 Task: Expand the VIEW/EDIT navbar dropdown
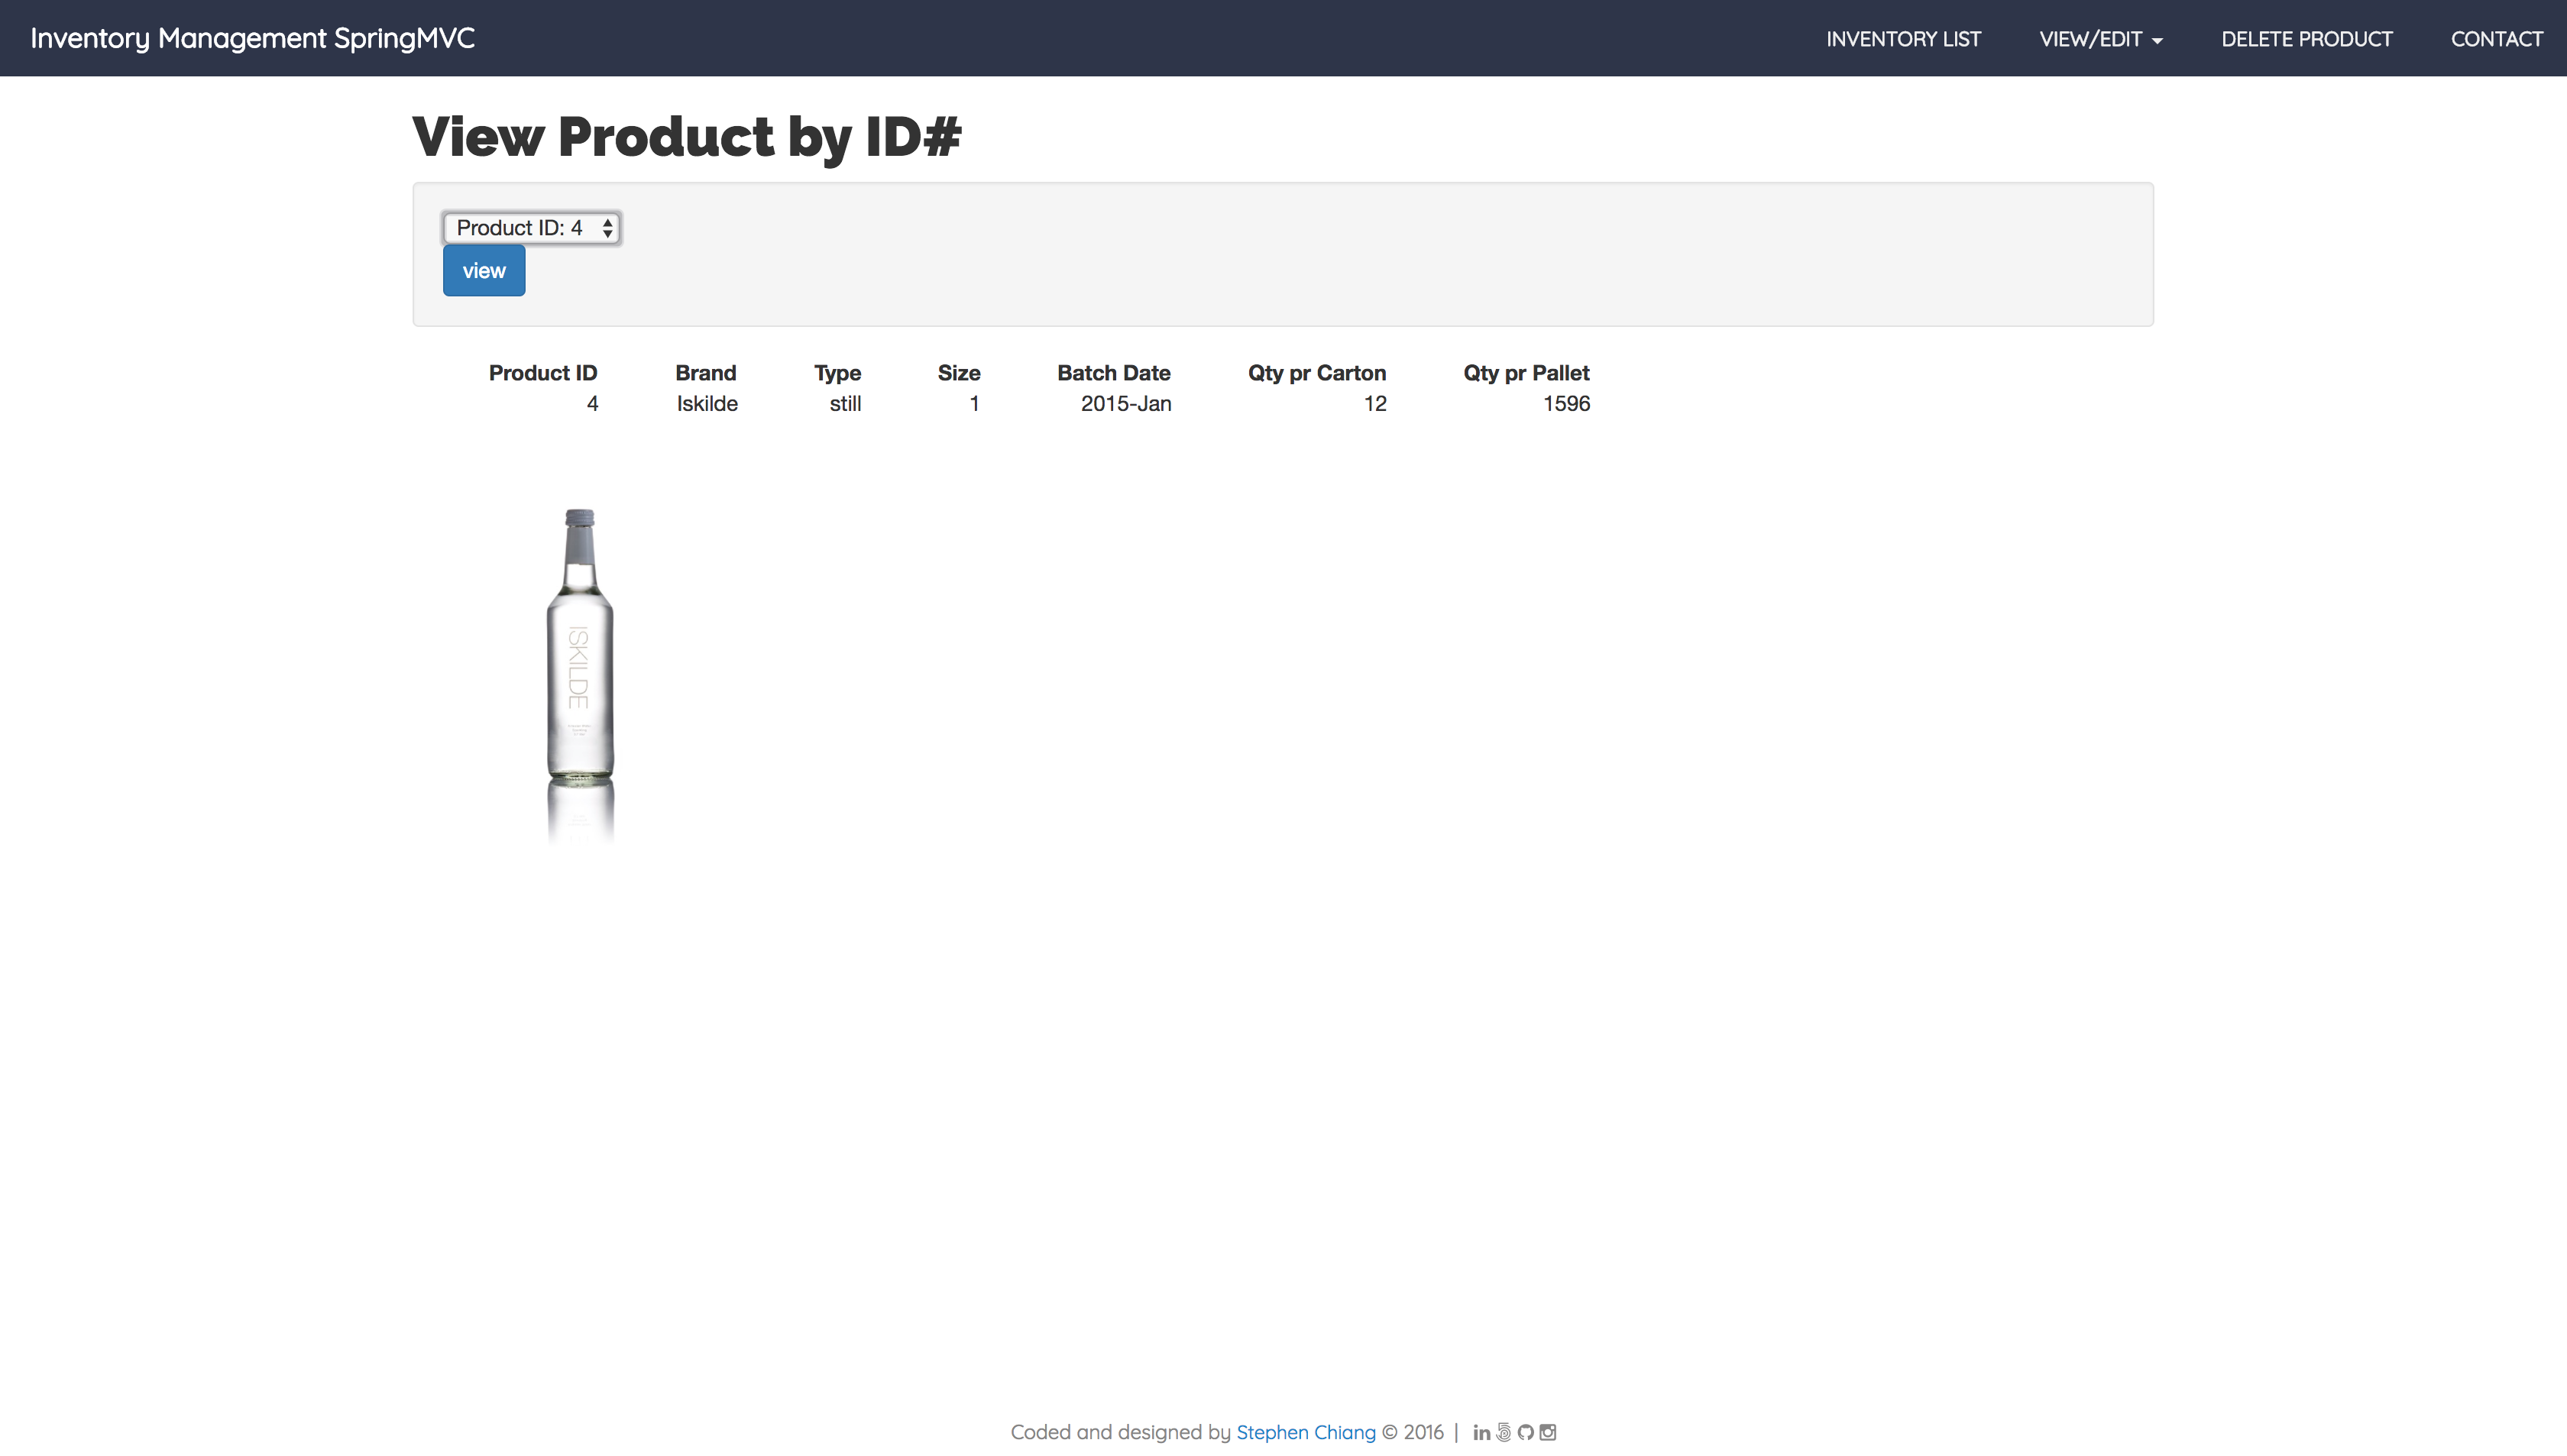click(x=2100, y=39)
